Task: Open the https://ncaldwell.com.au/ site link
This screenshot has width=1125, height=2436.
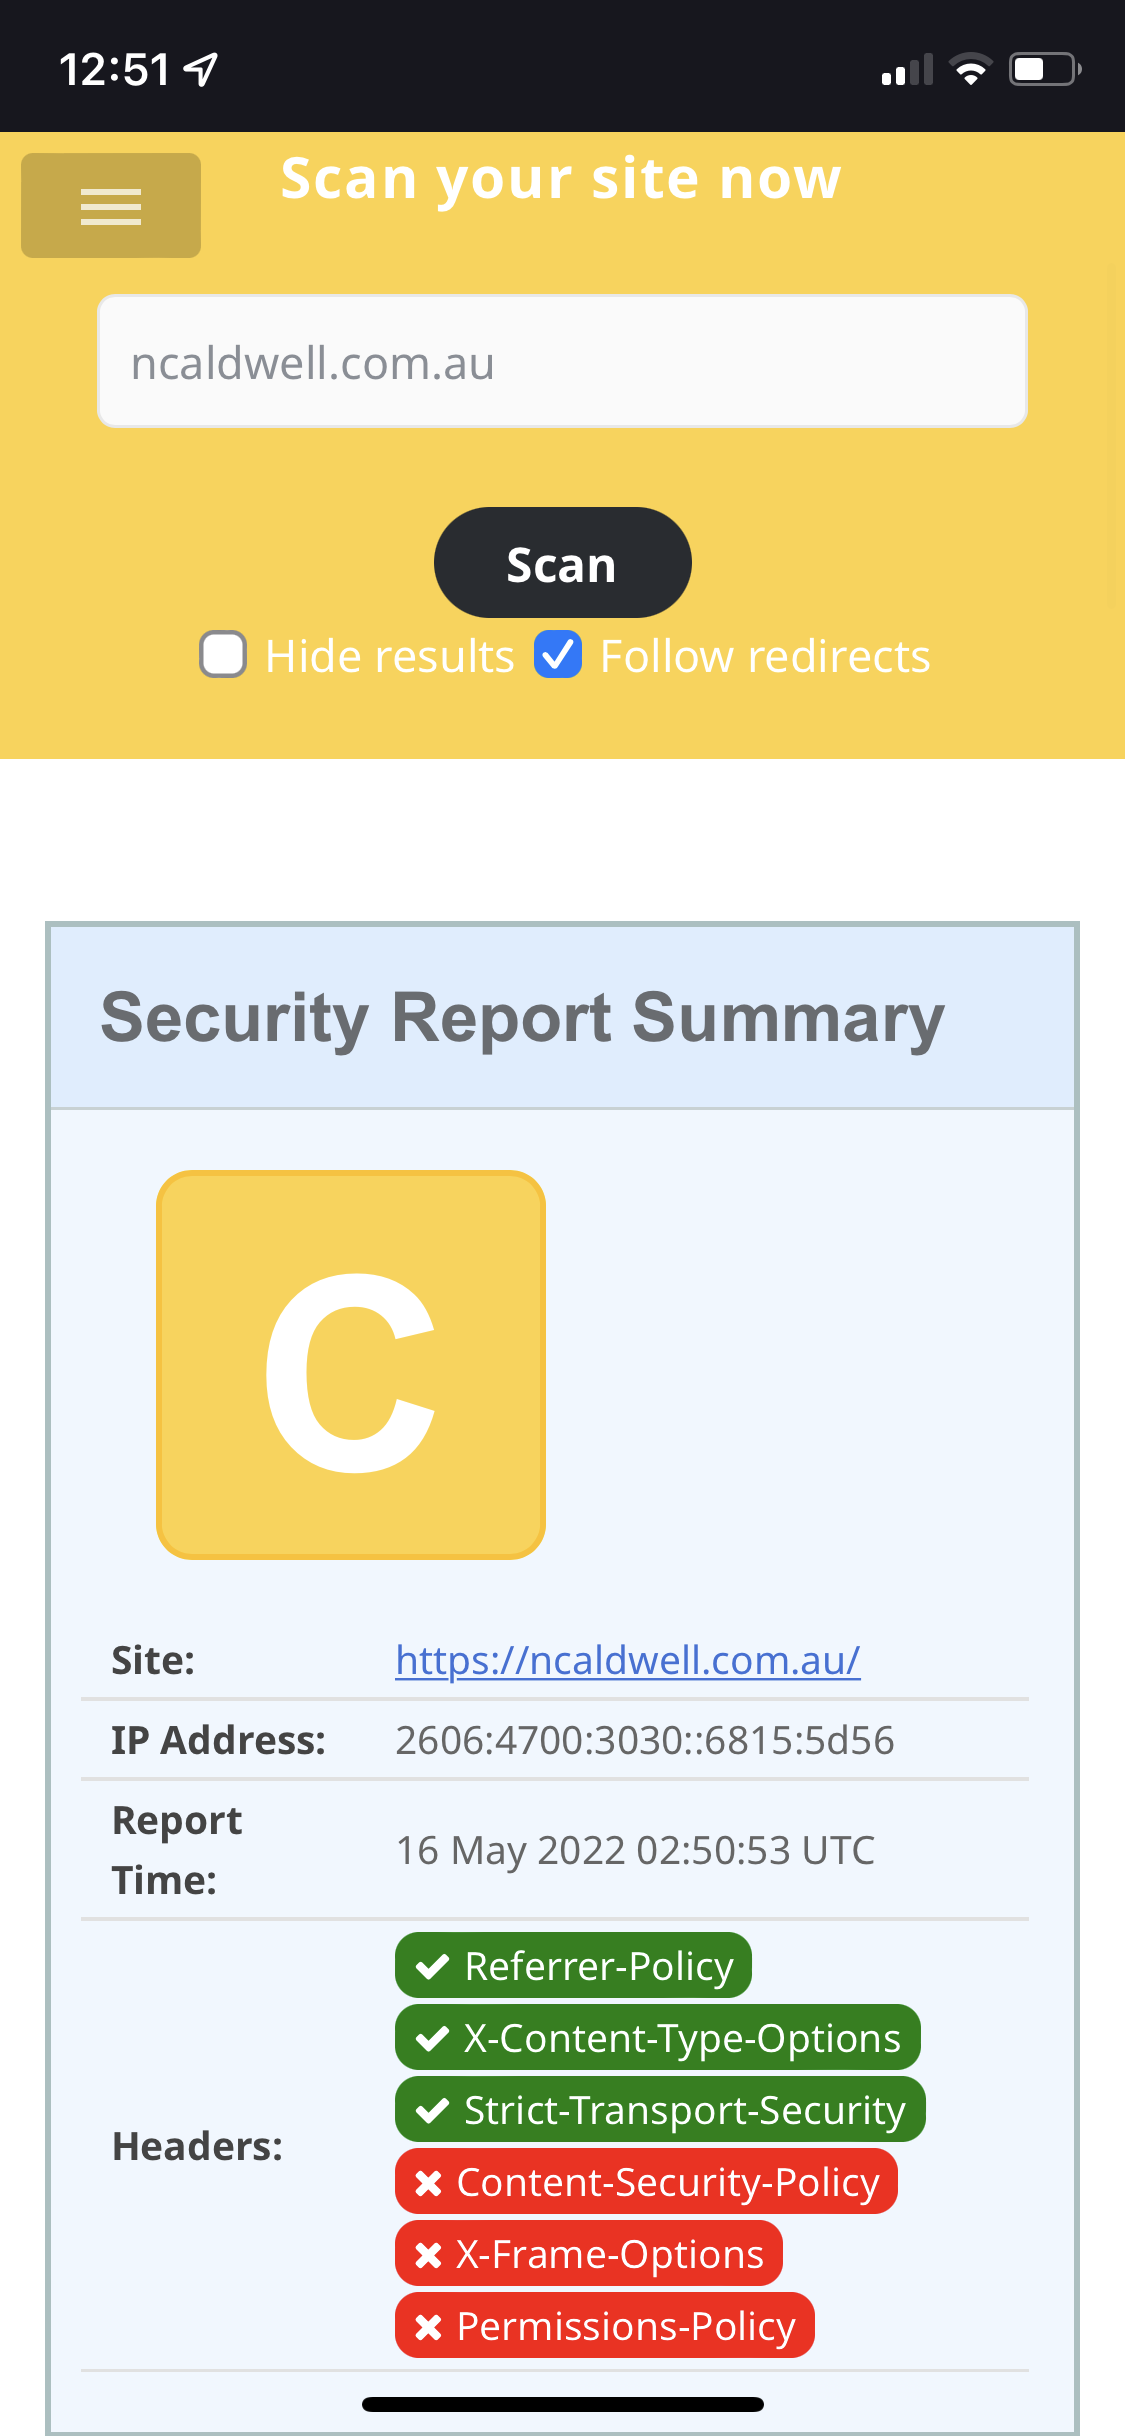Action: [627, 1660]
